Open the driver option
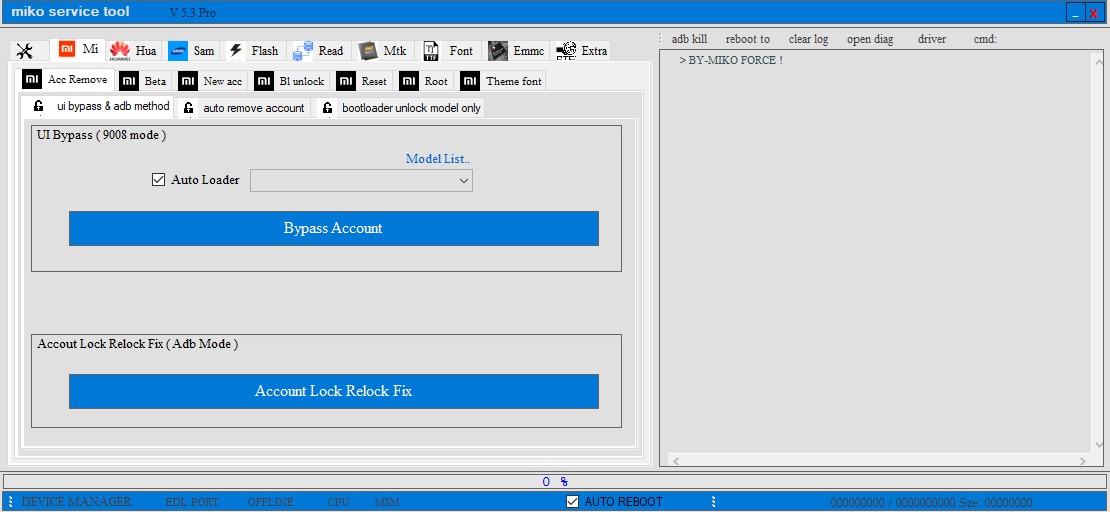 (x=932, y=39)
